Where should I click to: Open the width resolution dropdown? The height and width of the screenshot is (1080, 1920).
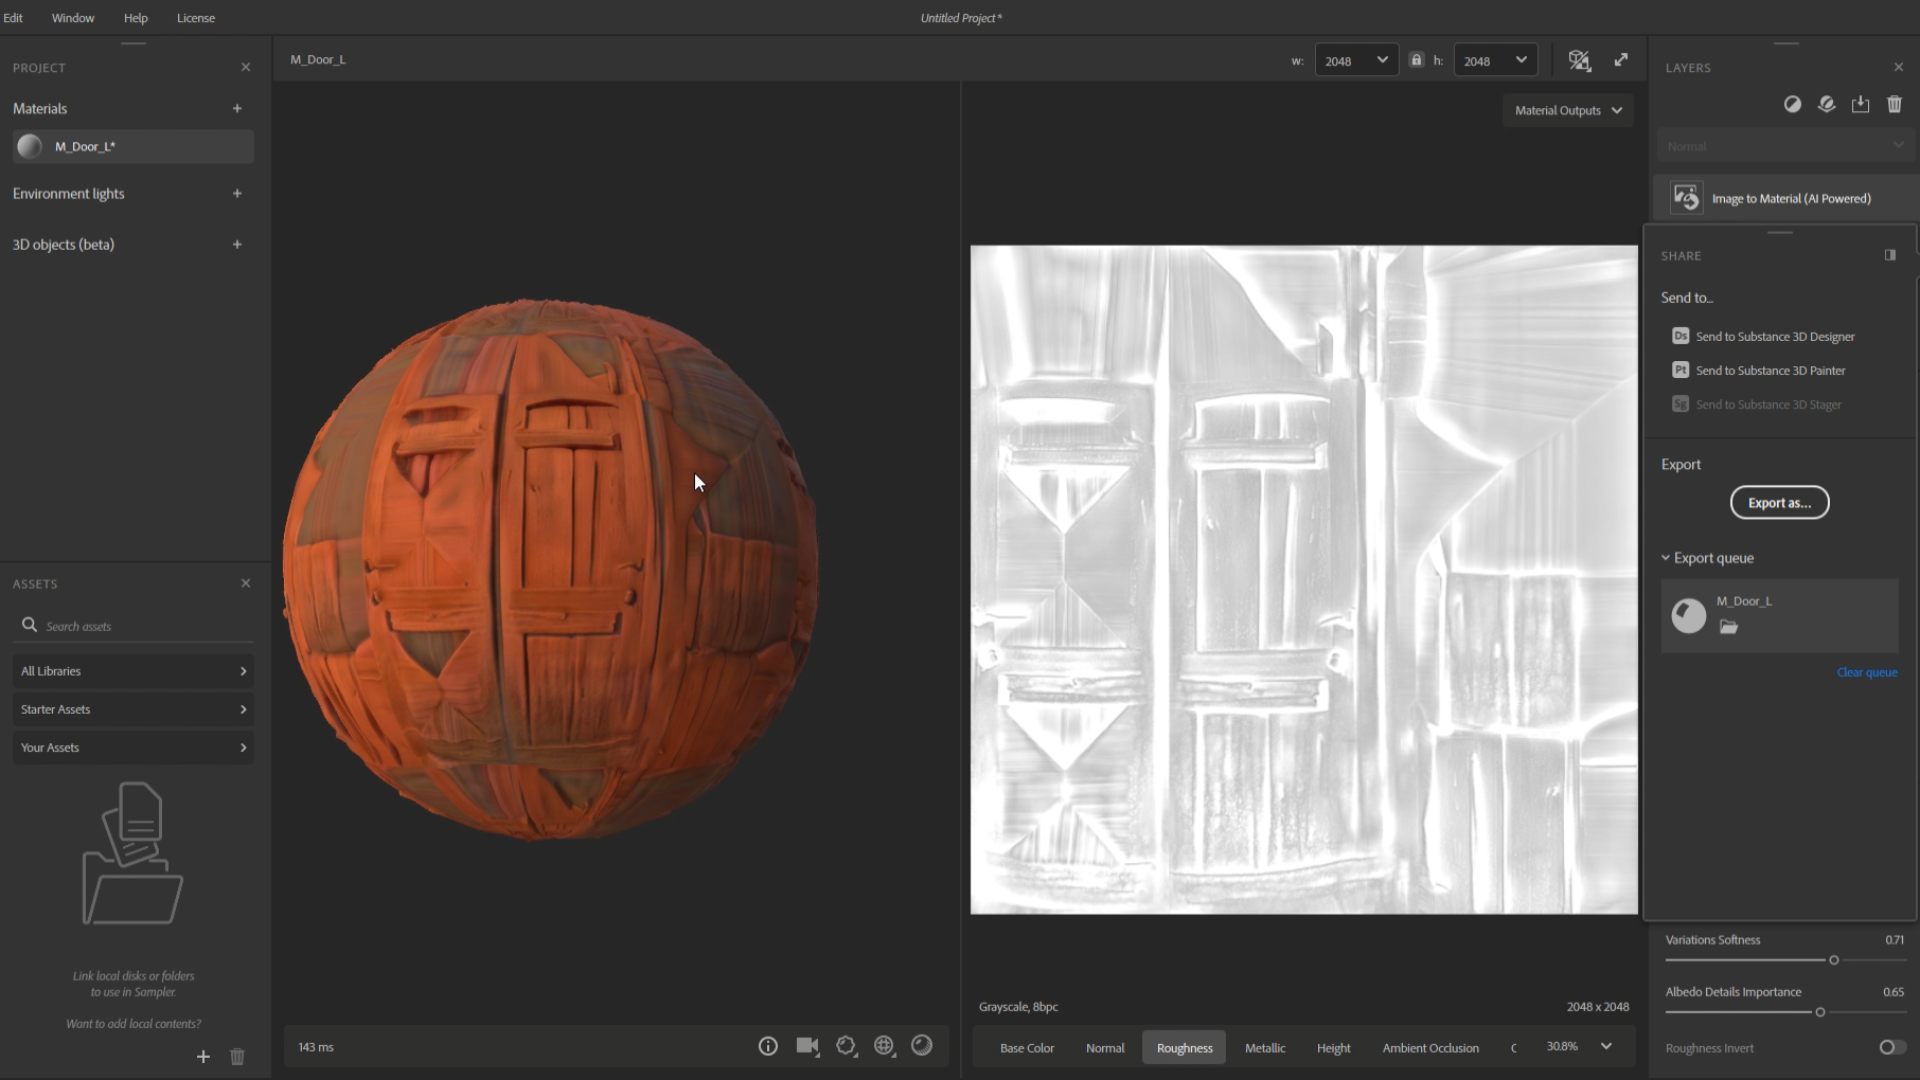(x=1356, y=60)
